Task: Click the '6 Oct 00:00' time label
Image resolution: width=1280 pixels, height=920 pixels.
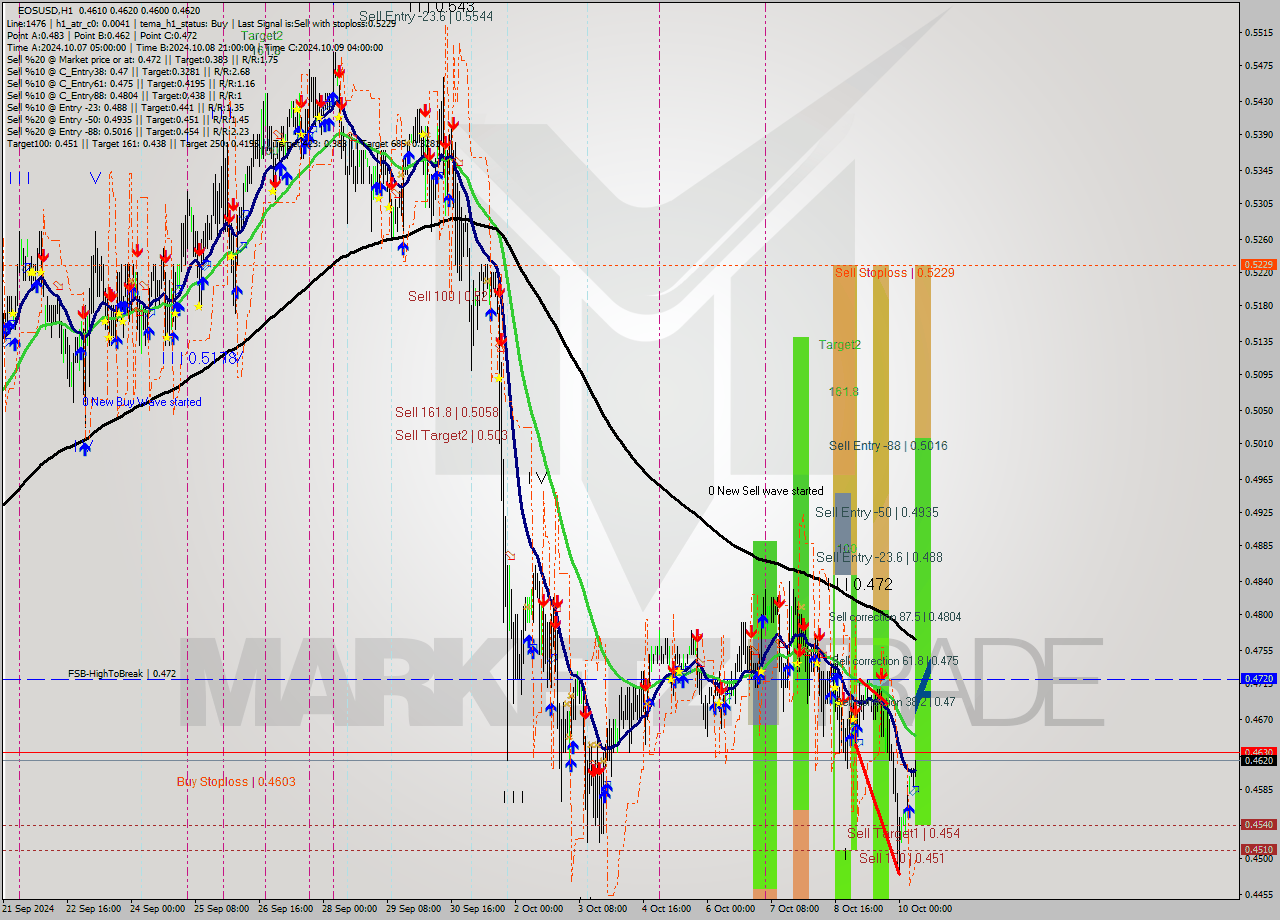Action: pyautogui.click(x=730, y=909)
